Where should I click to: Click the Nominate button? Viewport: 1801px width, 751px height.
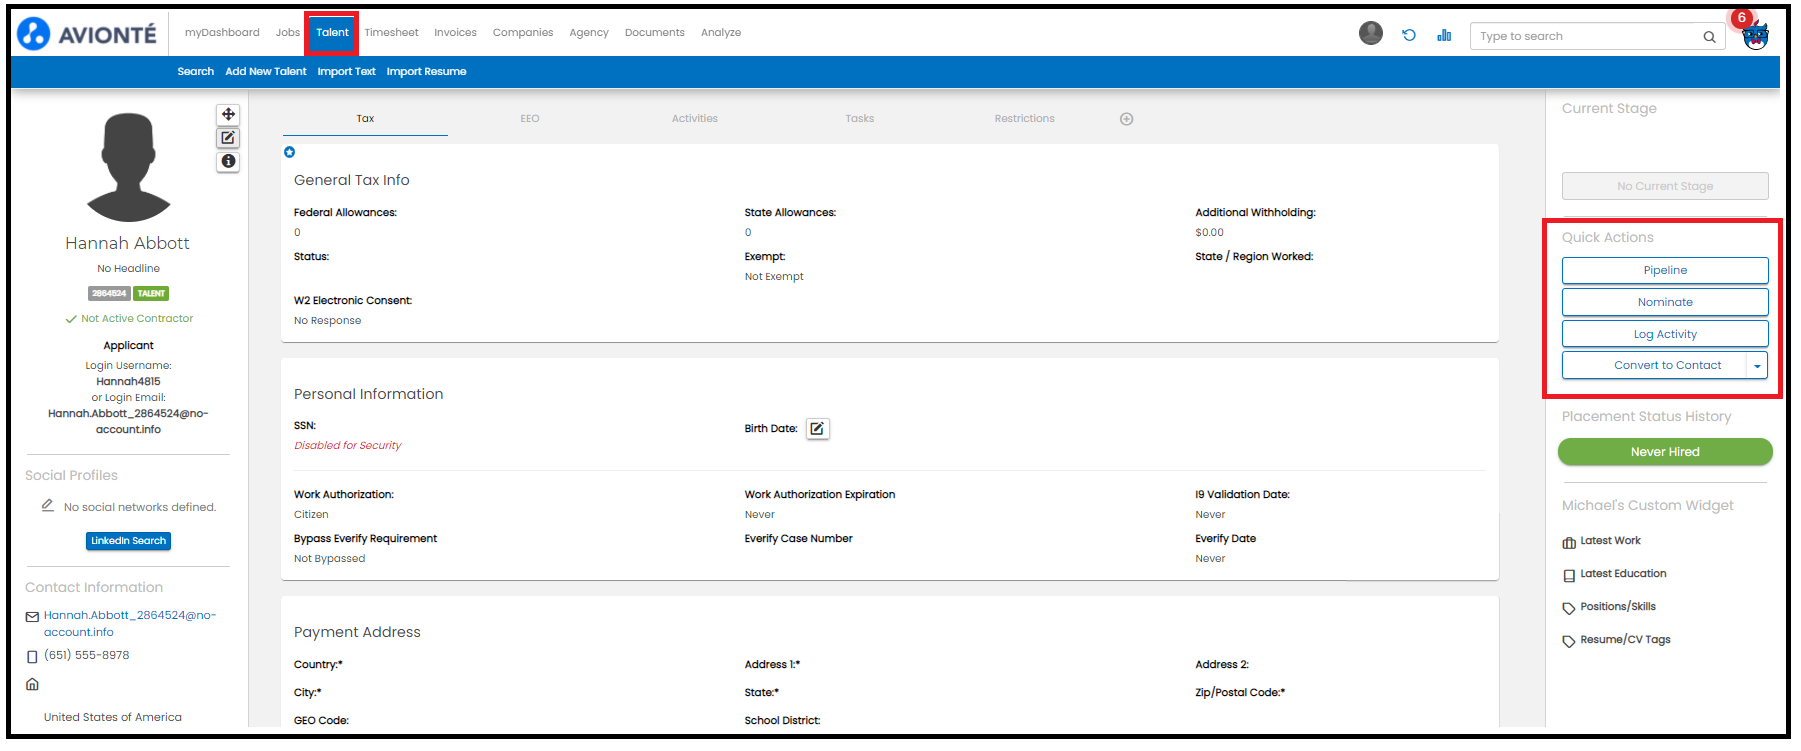point(1665,303)
